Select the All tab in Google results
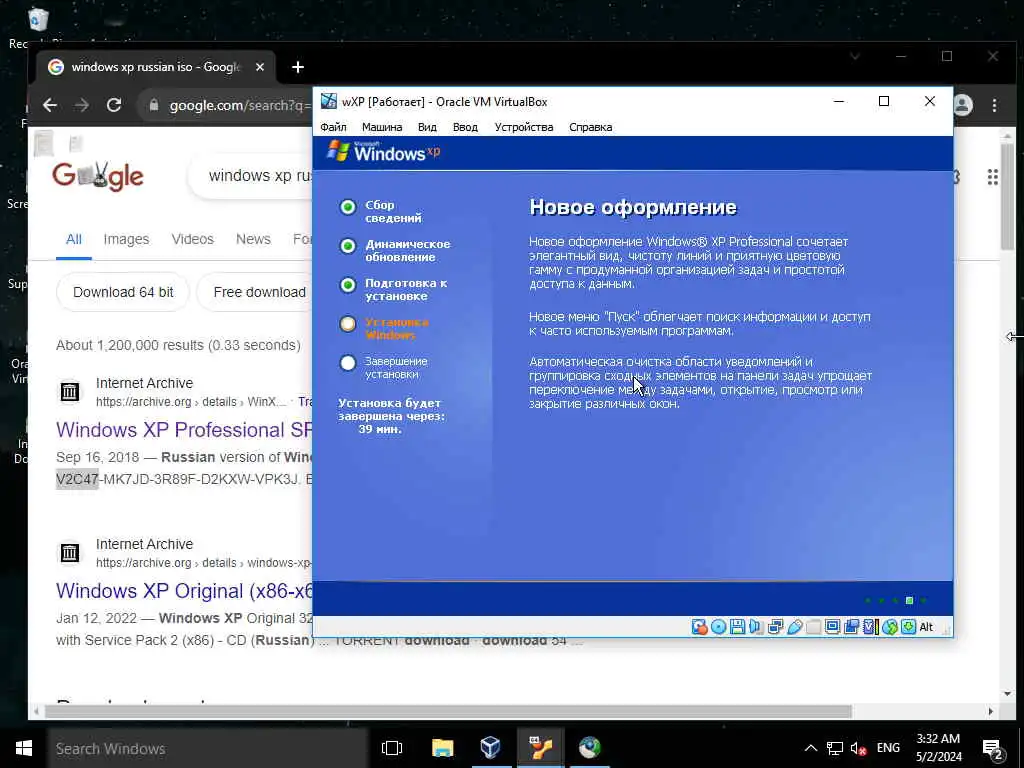Viewport: 1024px width, 768px height. point(74,240)
